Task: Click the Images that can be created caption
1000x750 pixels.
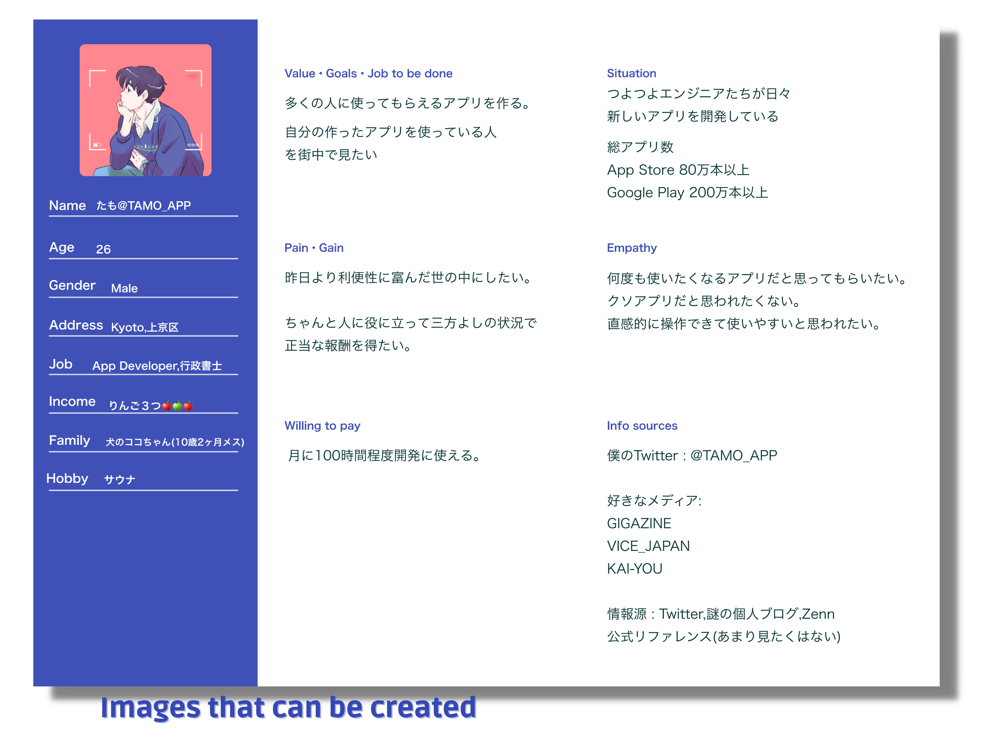Action: pyautogui.click(x=288, y=707)
